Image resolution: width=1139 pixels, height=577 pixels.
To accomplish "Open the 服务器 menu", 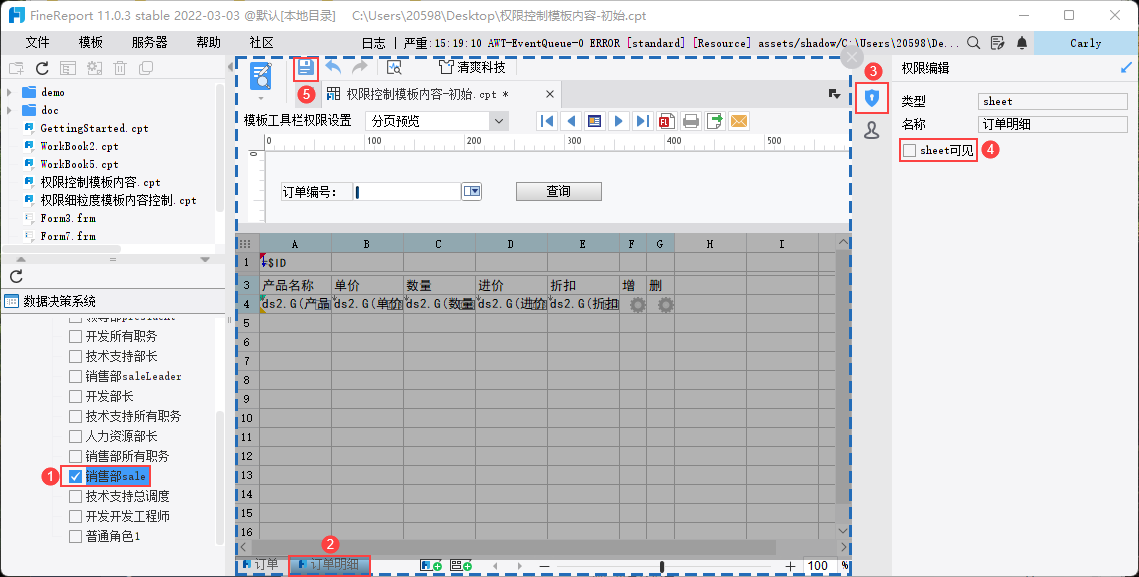I will [x=149, y=43].
